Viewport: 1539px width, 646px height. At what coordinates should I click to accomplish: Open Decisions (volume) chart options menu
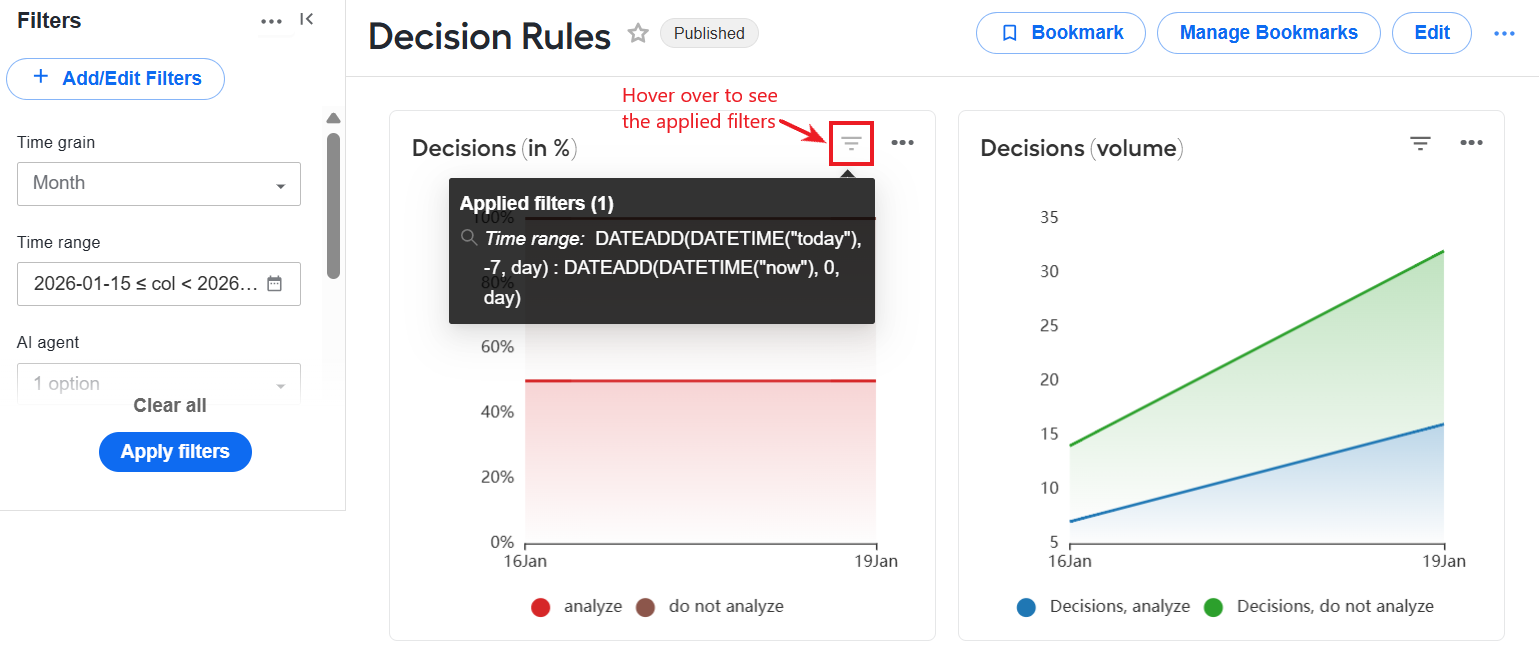click(1471, 143)
